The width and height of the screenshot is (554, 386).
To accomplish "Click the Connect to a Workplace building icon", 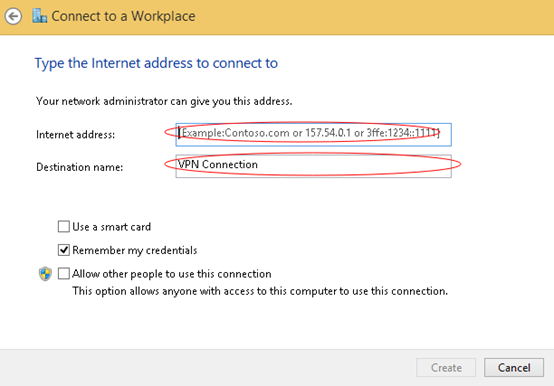I will coord(39,16).
